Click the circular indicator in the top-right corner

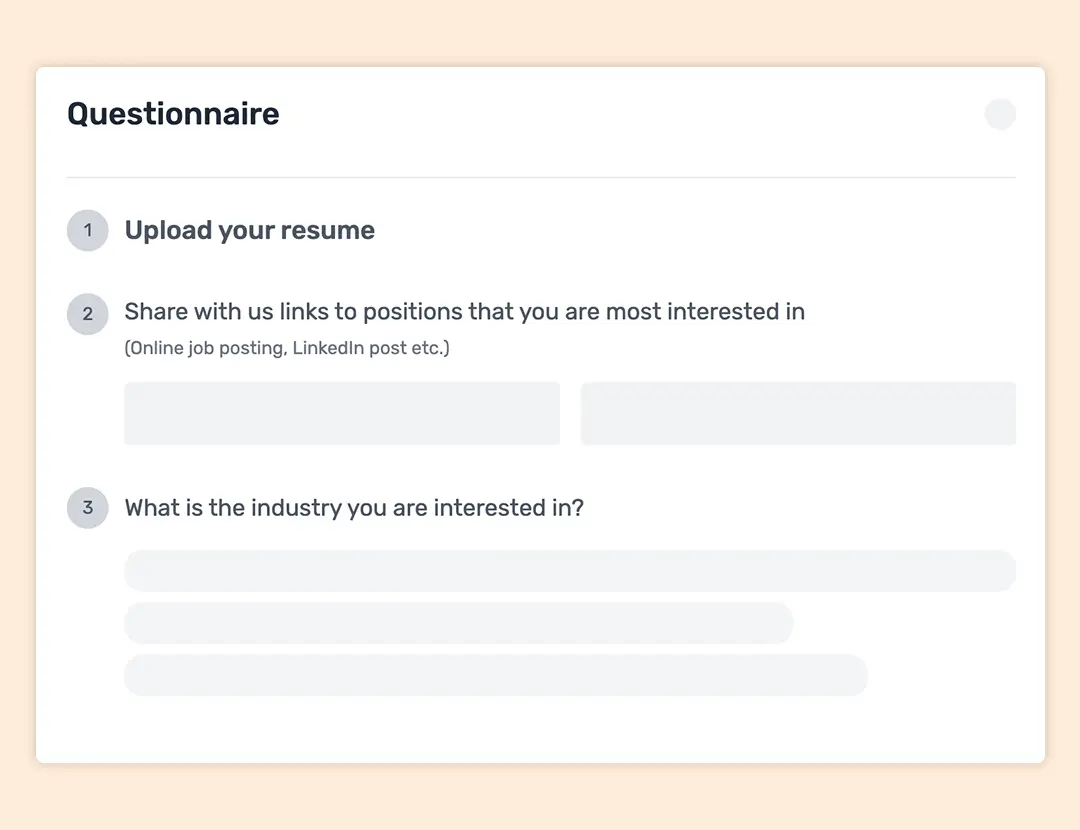point(1000,114)
